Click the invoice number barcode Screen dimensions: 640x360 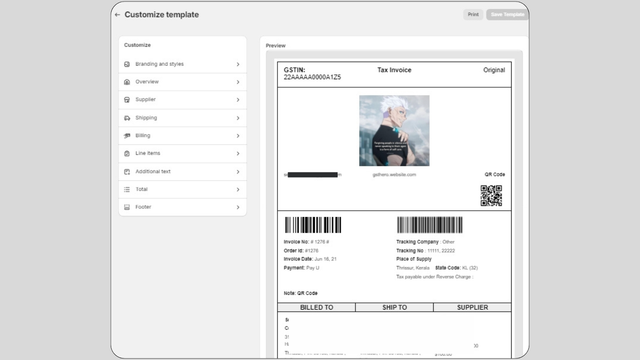click(x=313, y=225)
